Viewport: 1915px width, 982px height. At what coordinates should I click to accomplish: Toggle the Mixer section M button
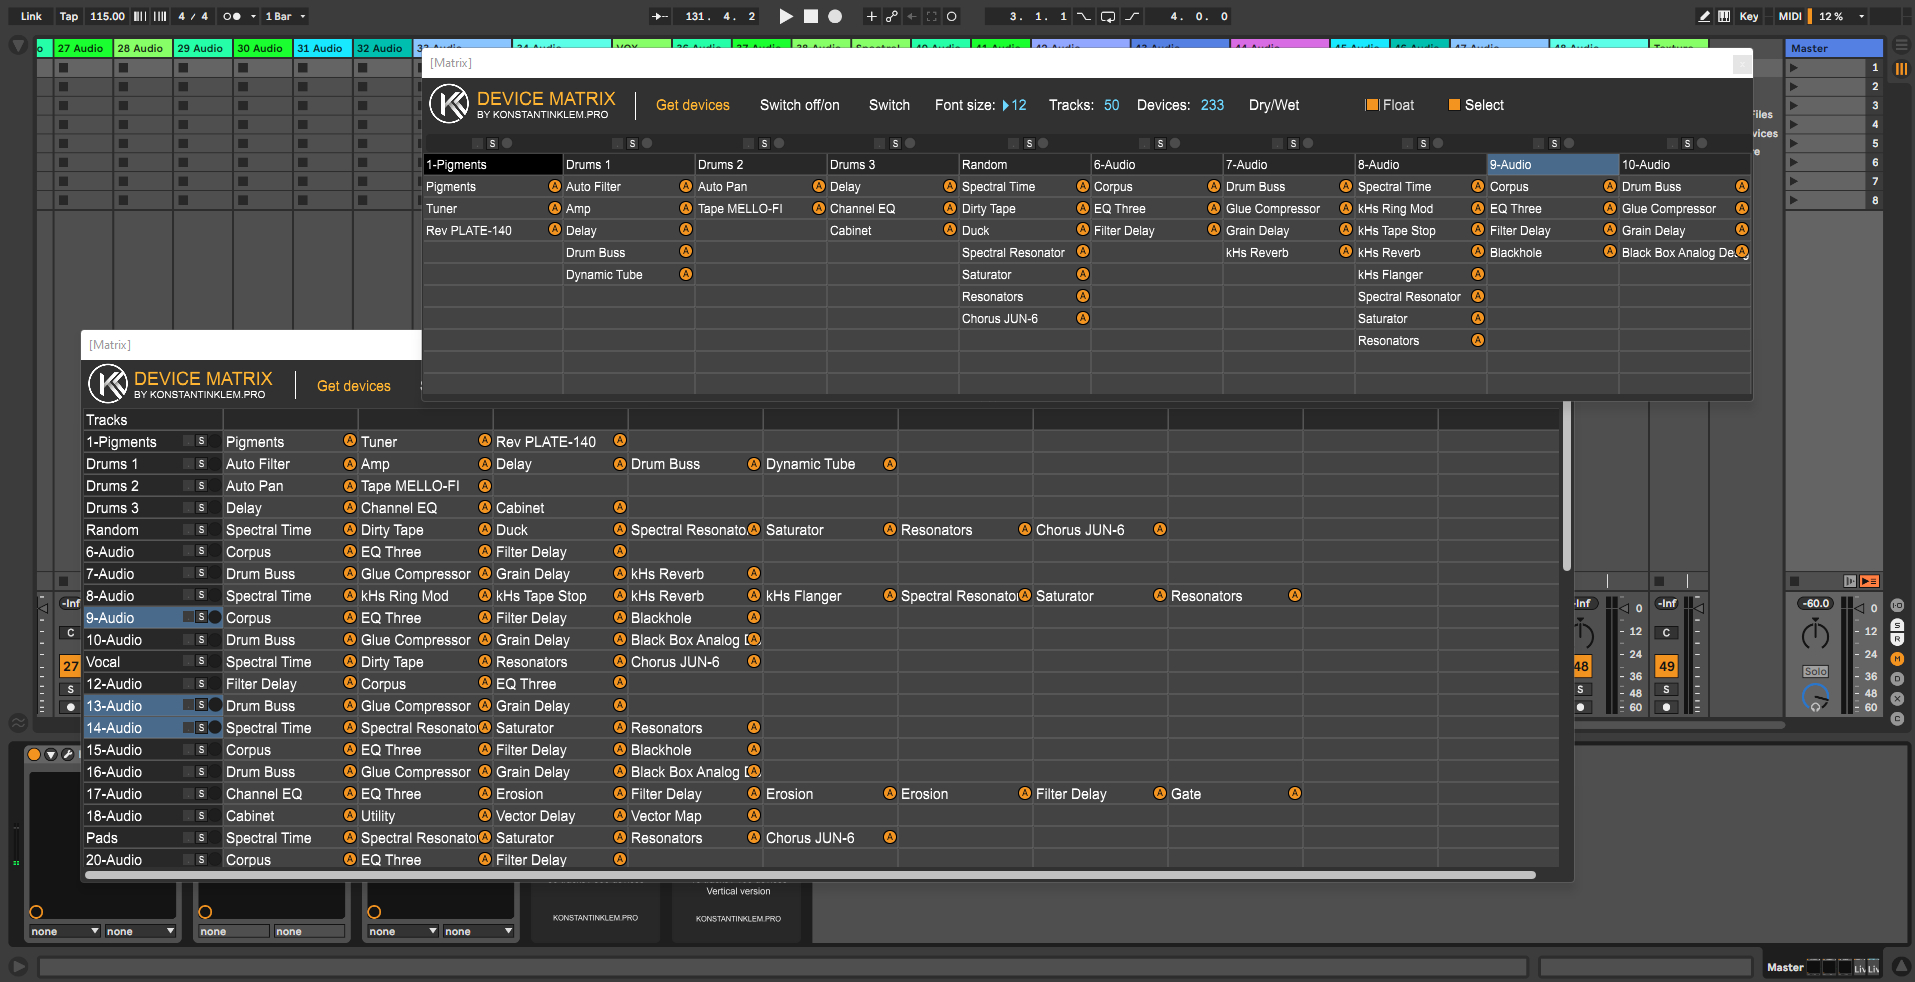click(1897, 659)
